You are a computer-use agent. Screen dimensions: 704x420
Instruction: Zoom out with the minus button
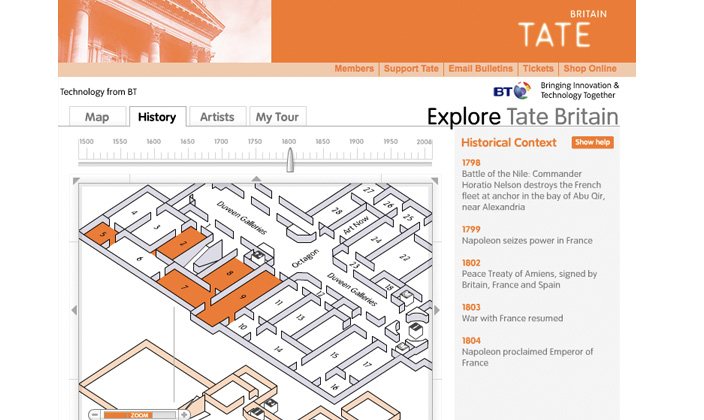click(94, 415)
